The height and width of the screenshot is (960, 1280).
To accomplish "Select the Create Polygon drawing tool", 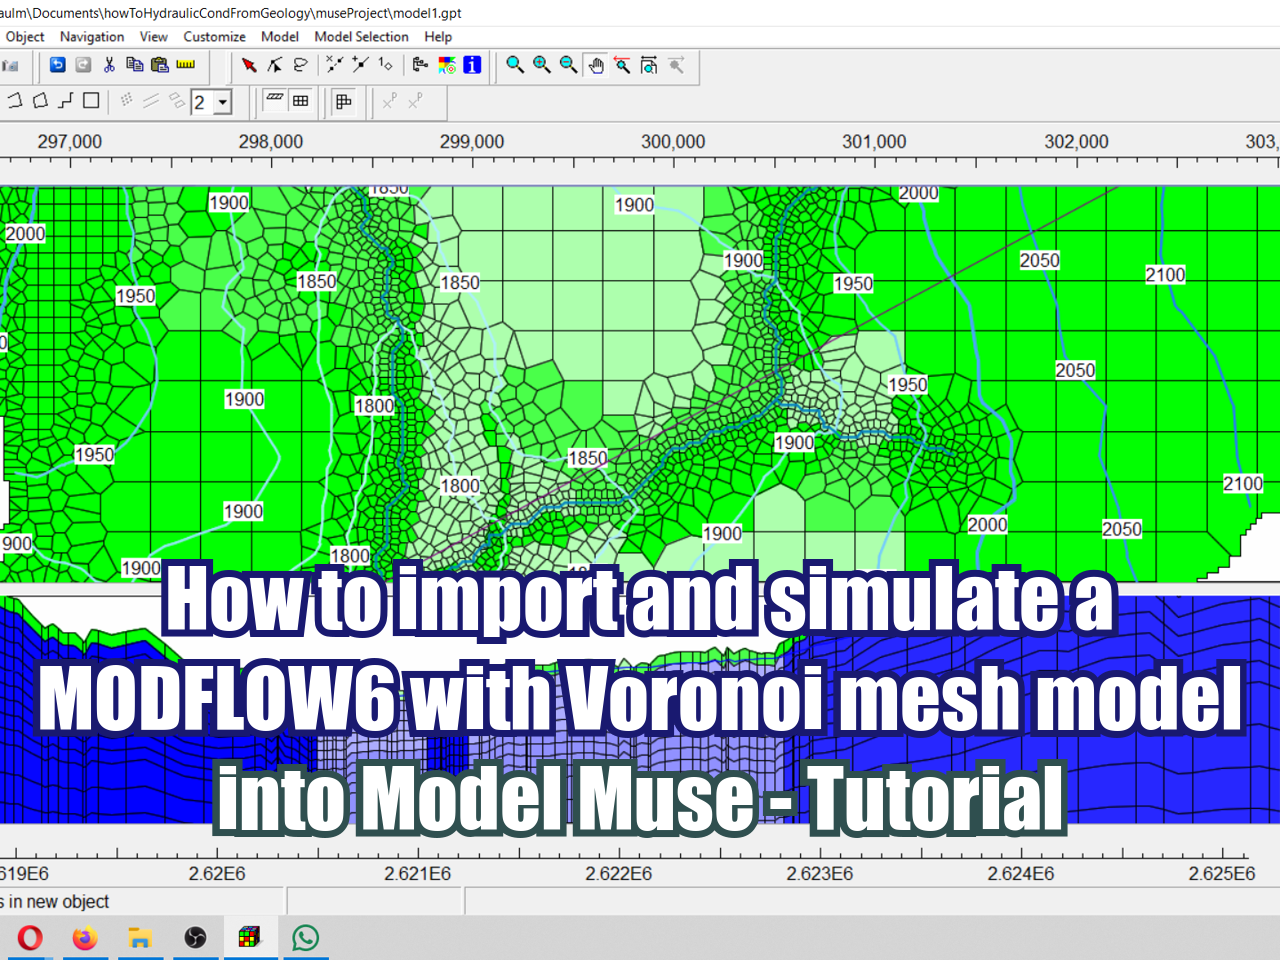I will pos(41,100).
